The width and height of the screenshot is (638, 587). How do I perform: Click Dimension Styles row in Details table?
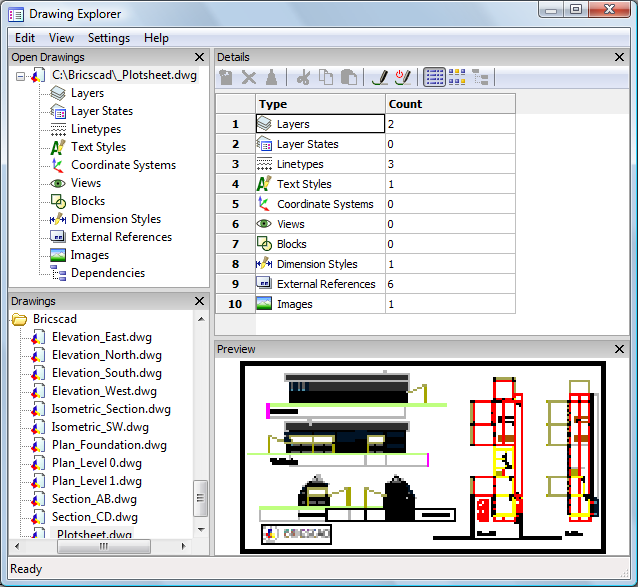click(x=365, y=264)
